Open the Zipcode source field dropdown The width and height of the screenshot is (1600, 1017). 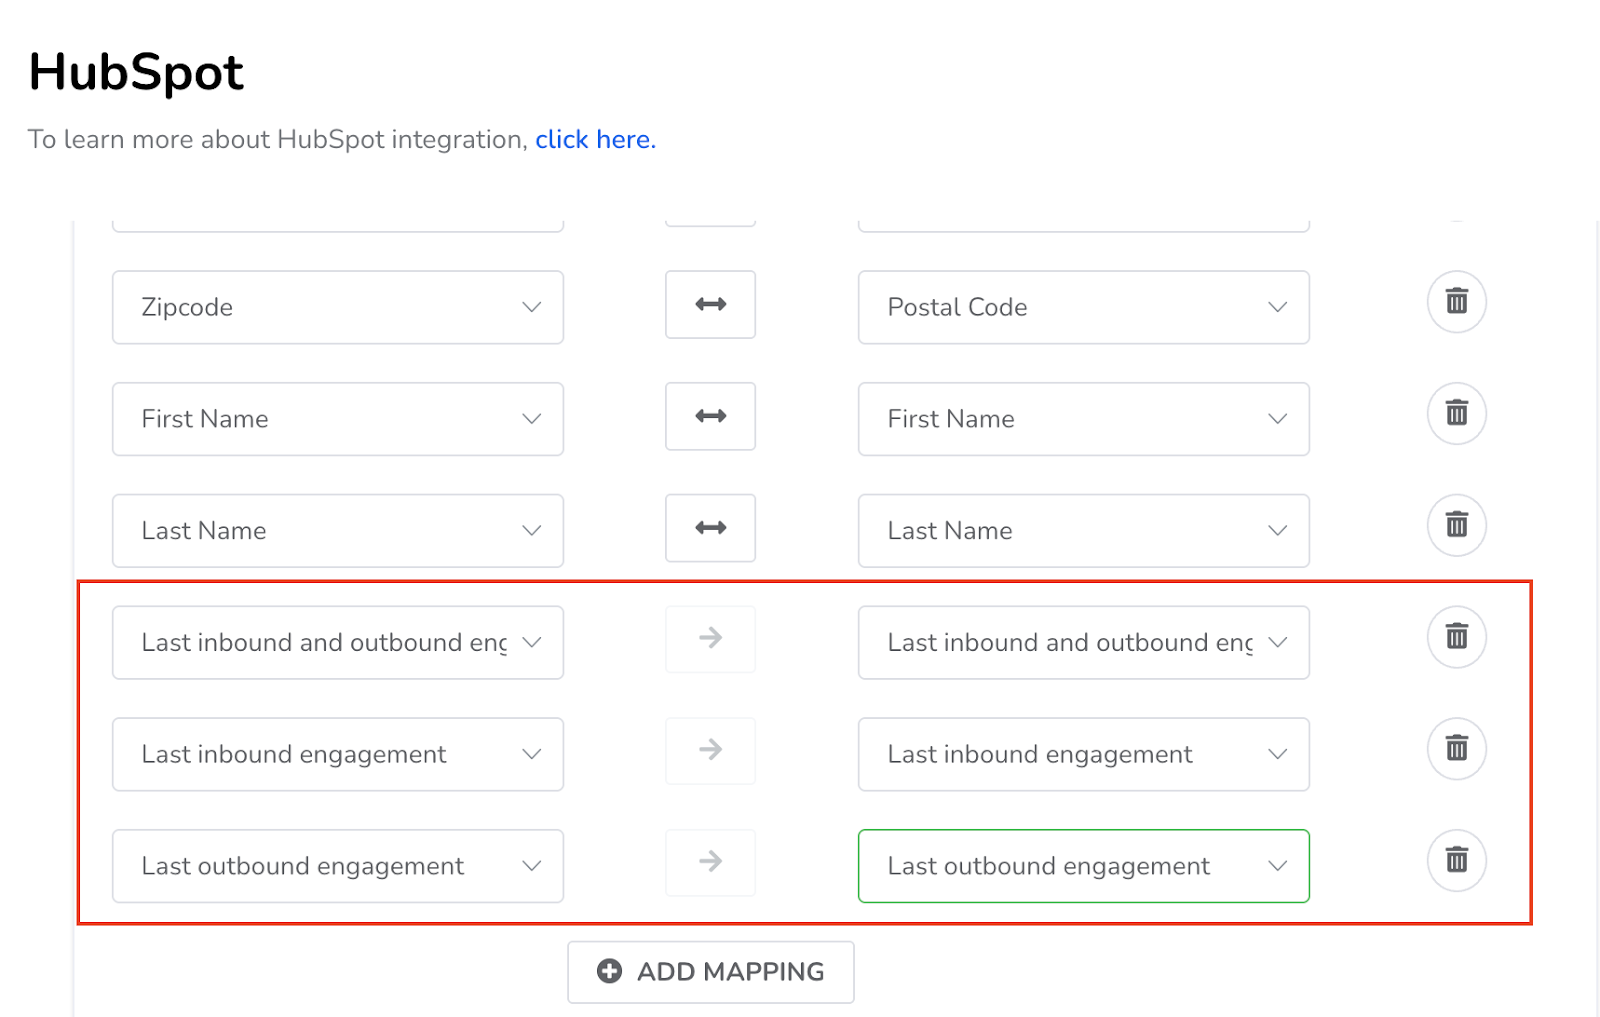coord(338,307)
